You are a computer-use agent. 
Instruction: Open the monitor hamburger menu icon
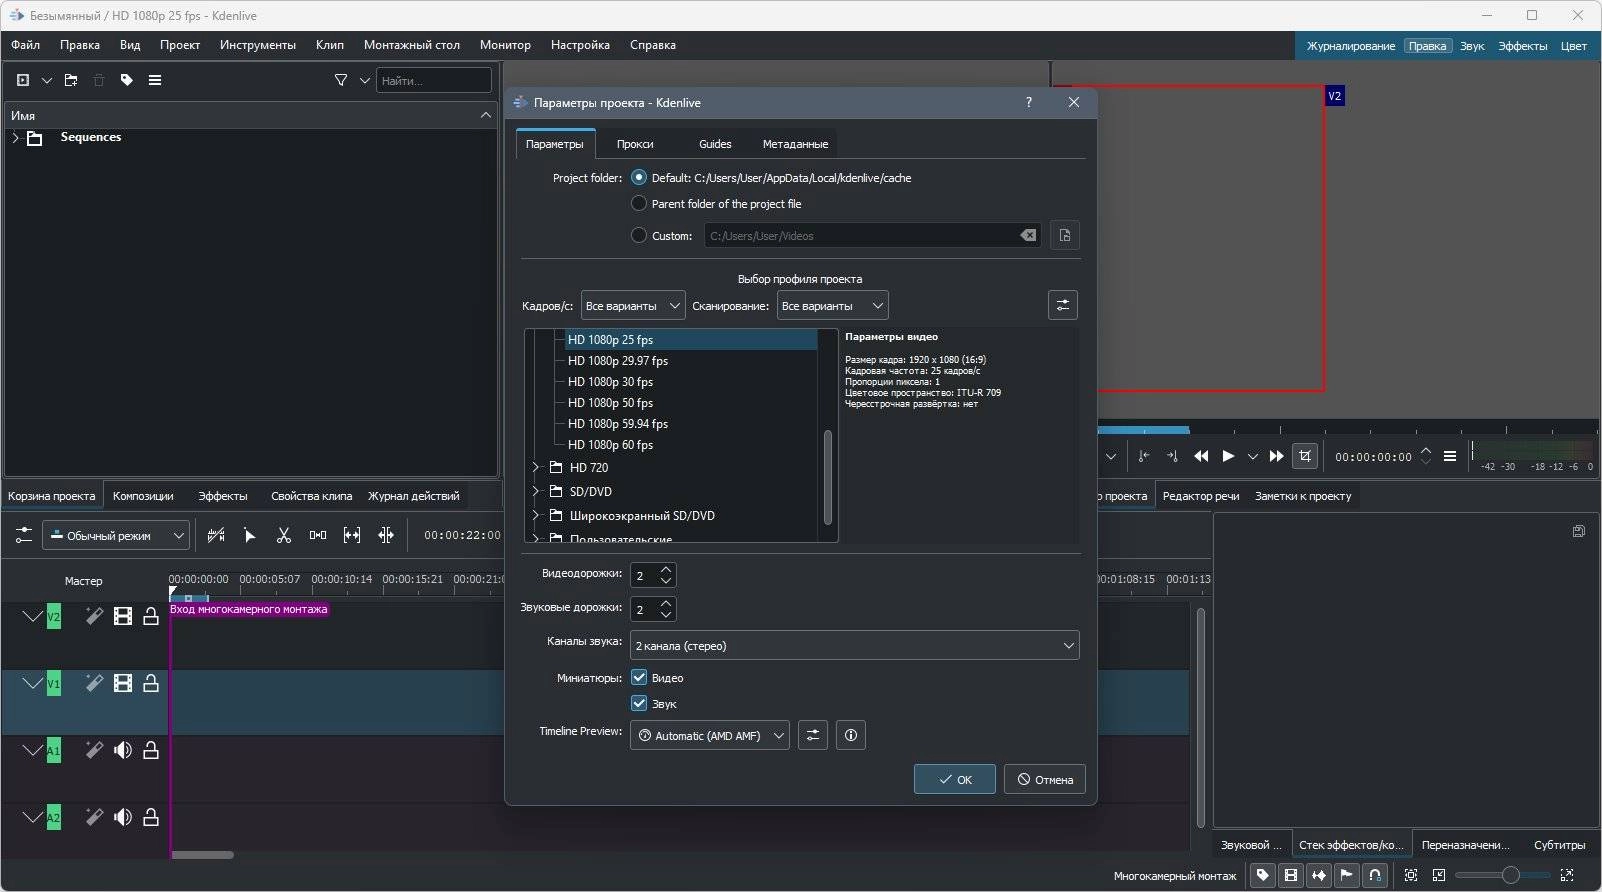point(1450,456)
